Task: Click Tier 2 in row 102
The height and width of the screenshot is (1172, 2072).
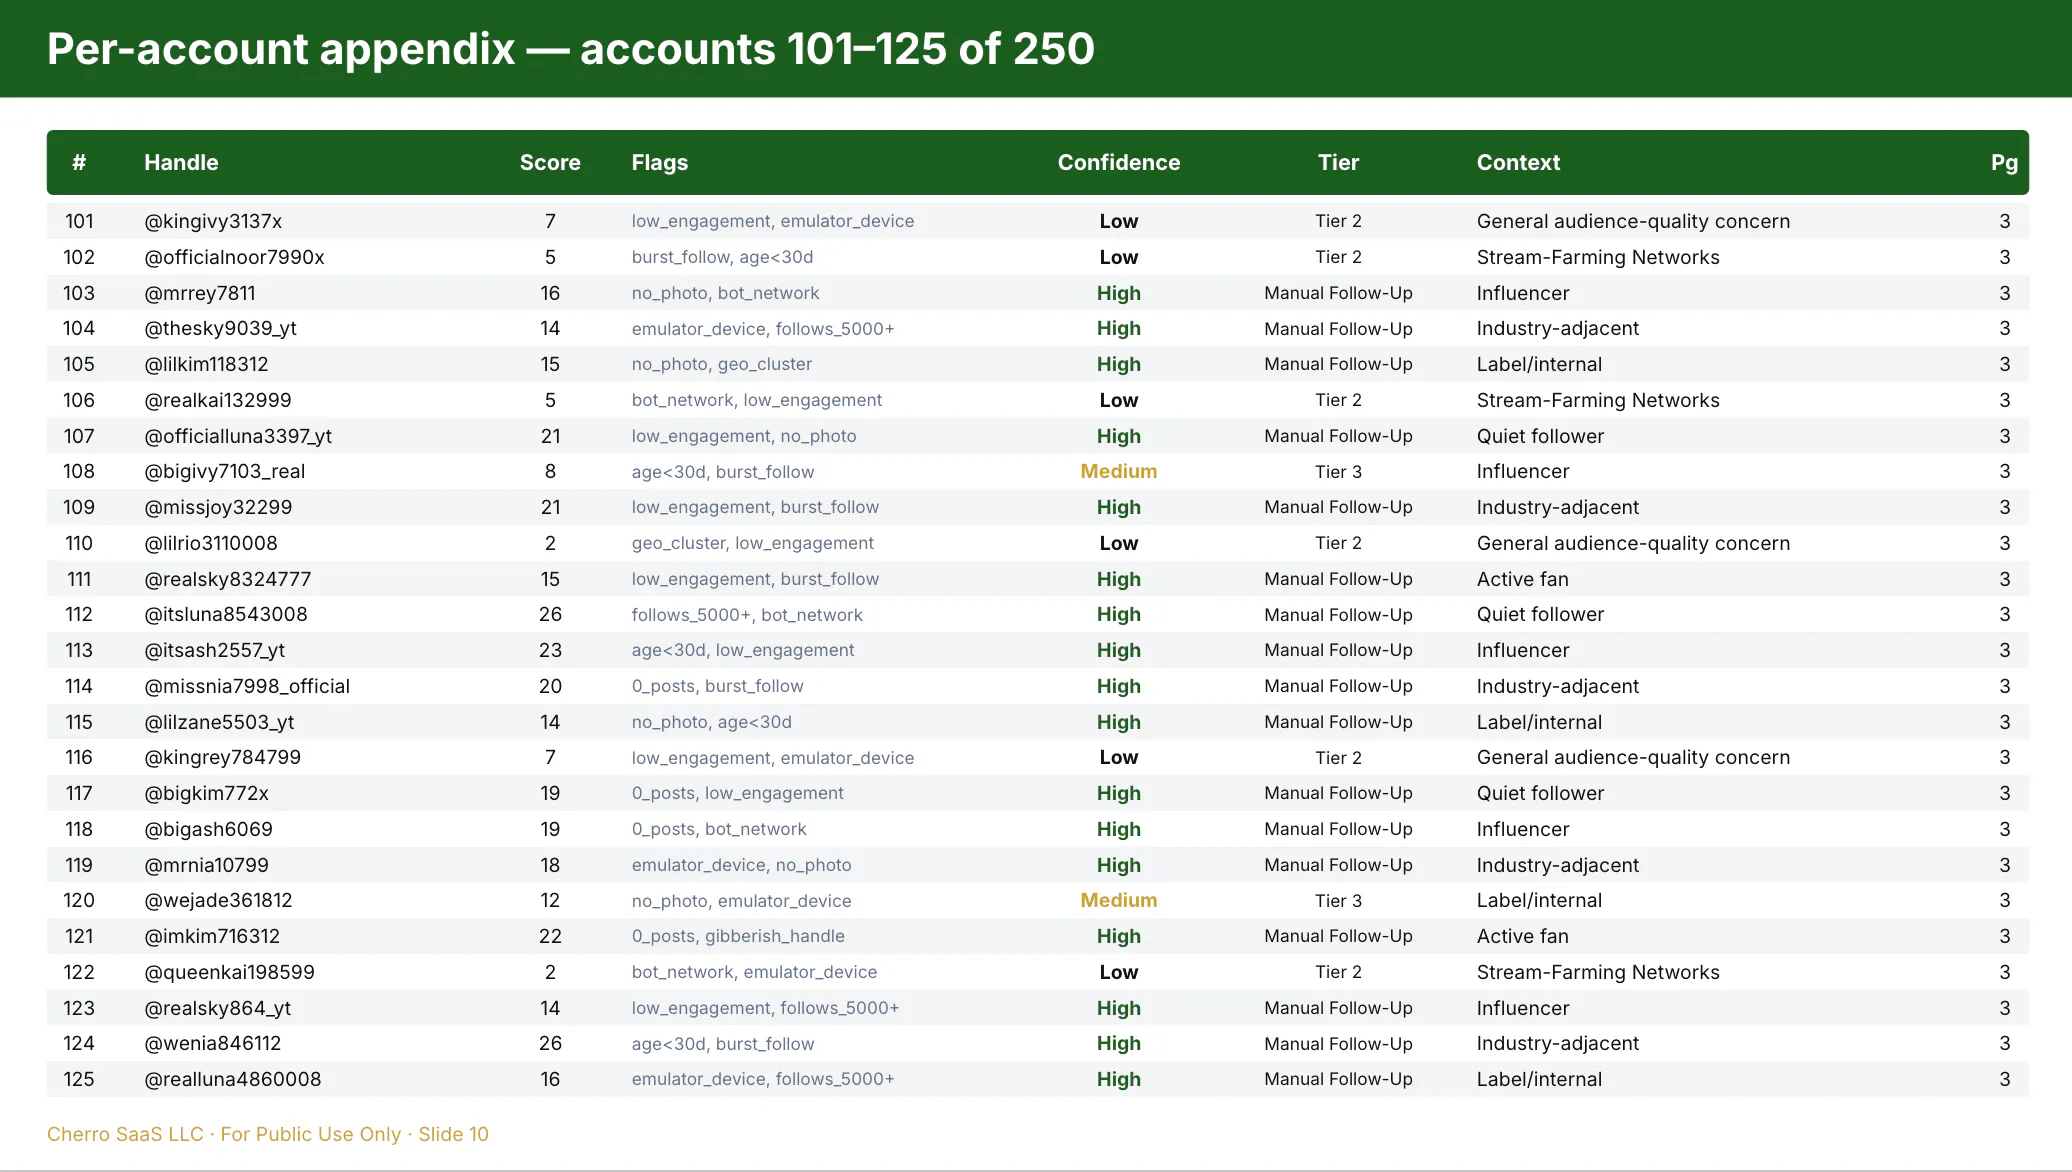Action: [1338, 257]
